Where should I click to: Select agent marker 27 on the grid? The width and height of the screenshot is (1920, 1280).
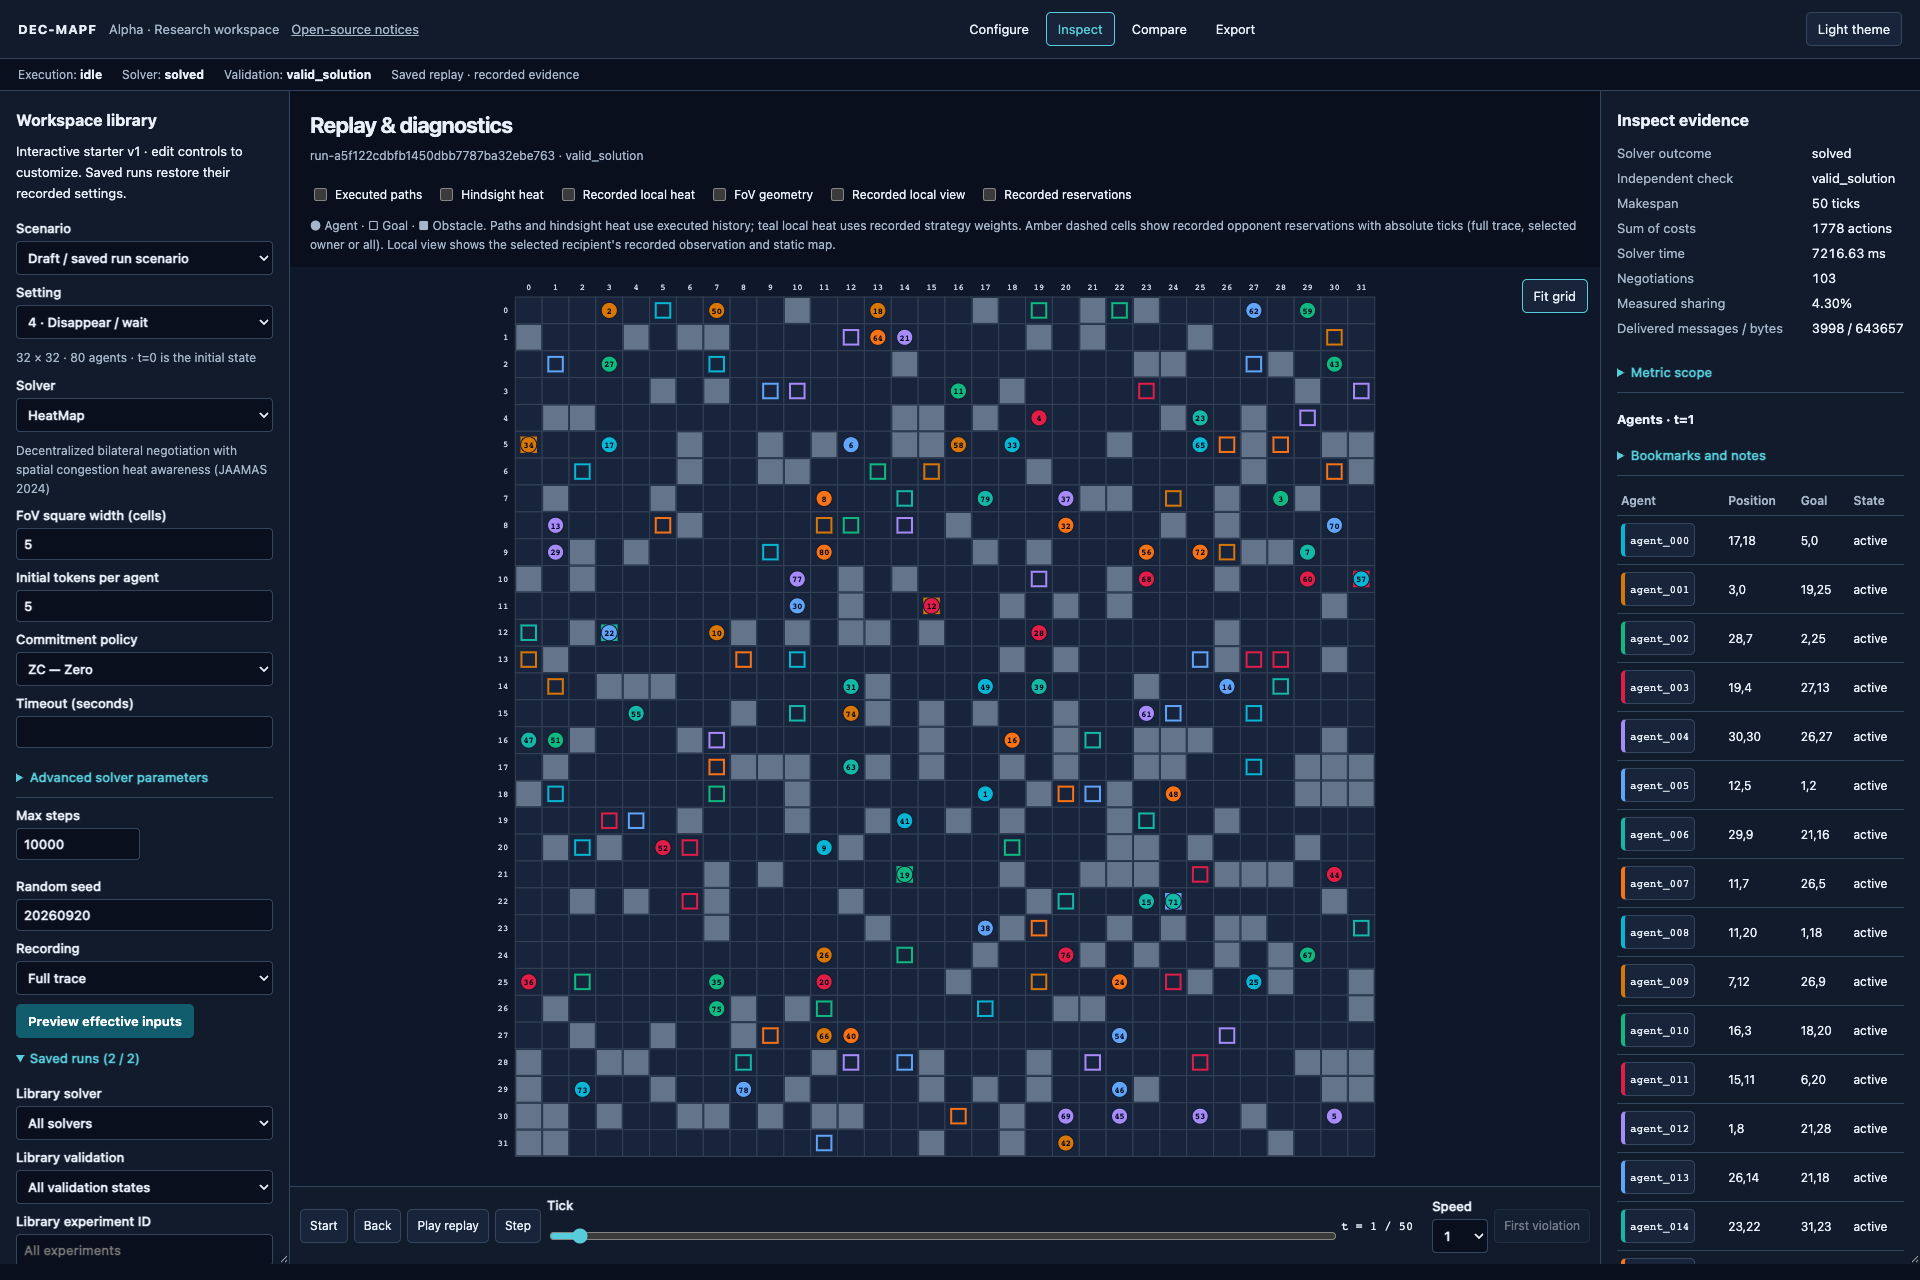tap(609, 364)
